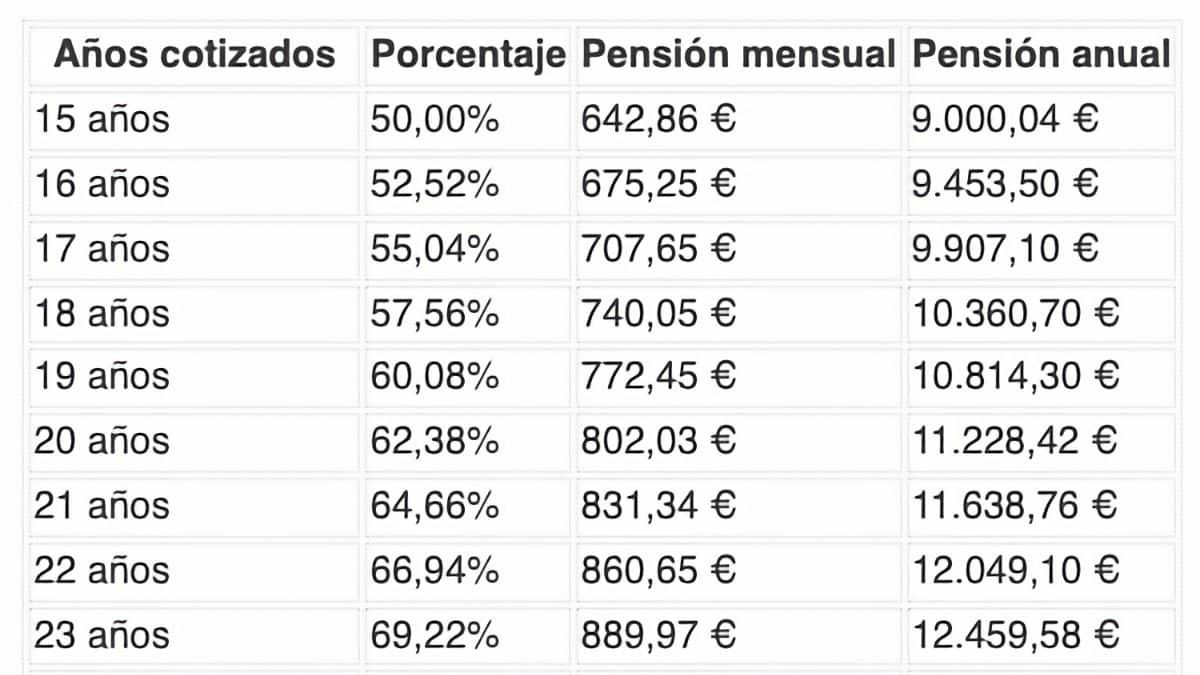Select the '16 años' row cell
The width and height of the screenshot is (1200, 675).
(x=102, y=184)
